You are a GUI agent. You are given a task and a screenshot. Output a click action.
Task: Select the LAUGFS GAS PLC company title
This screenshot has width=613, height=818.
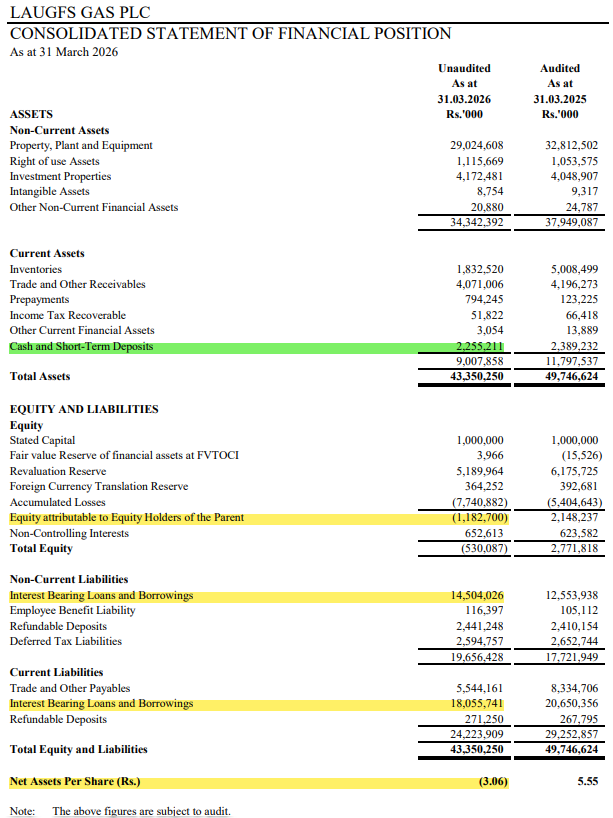click(80, 12)
